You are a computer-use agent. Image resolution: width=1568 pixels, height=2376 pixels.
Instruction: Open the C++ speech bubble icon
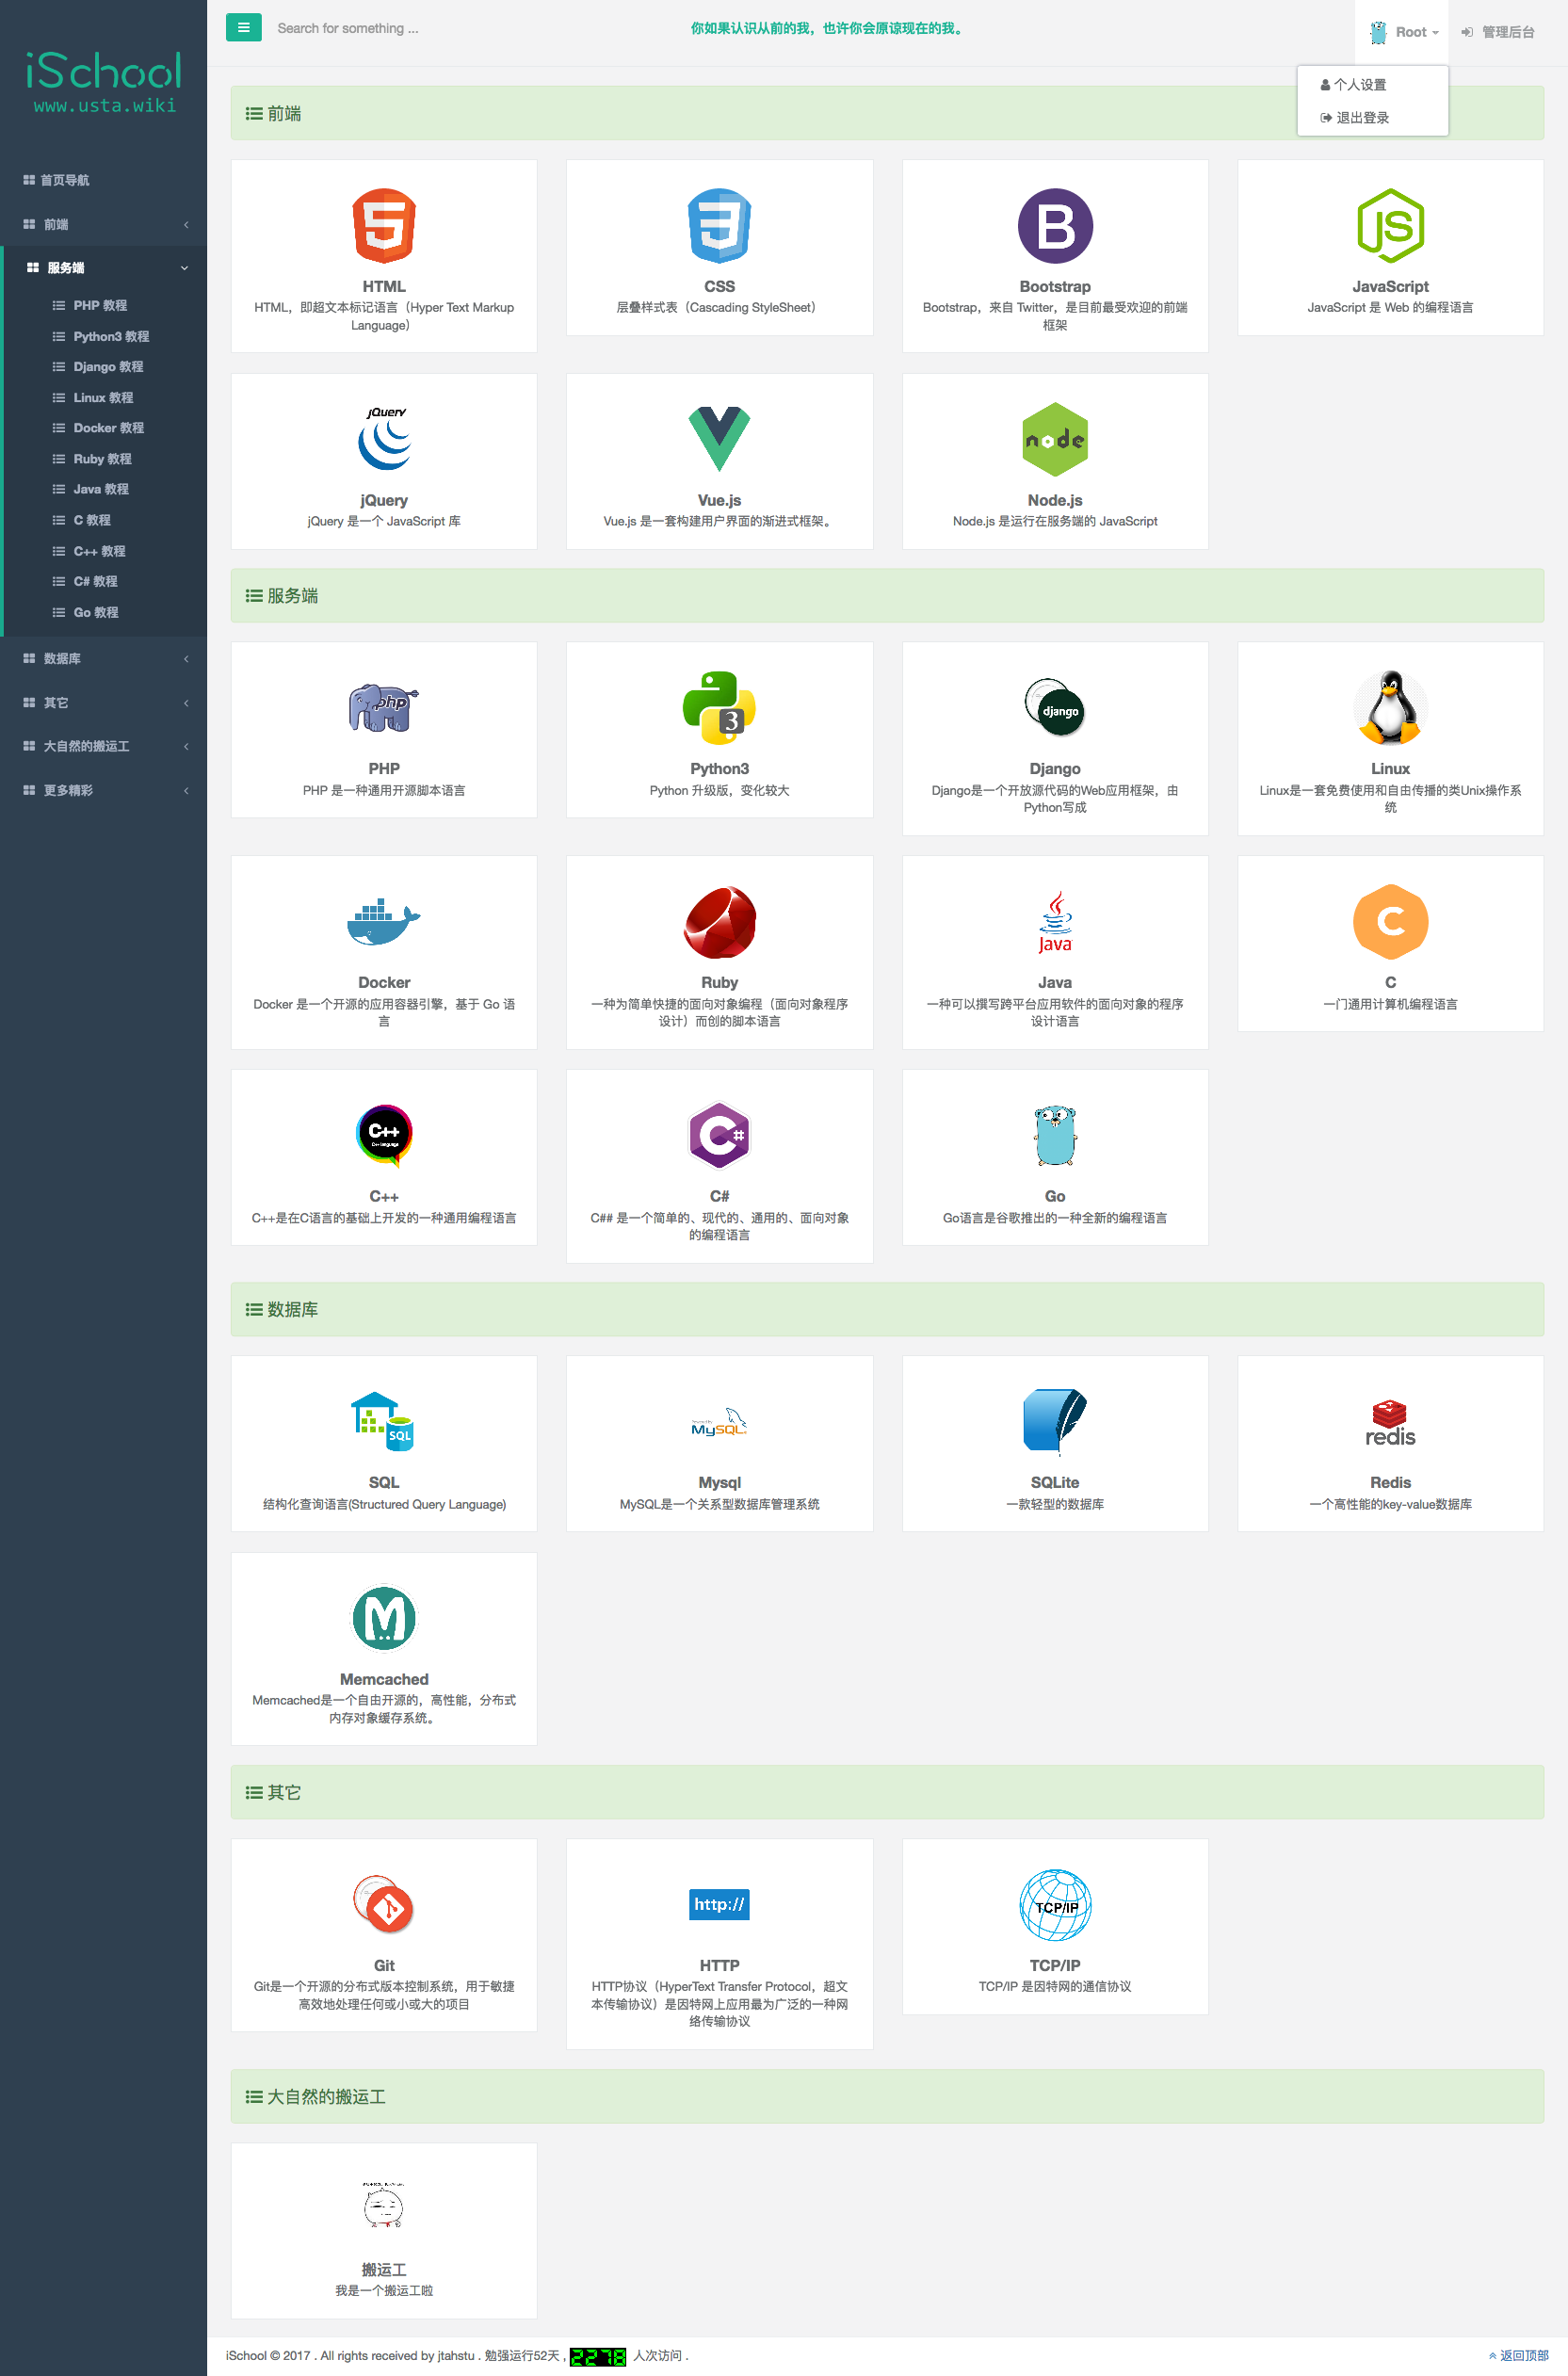(384, 1135)
